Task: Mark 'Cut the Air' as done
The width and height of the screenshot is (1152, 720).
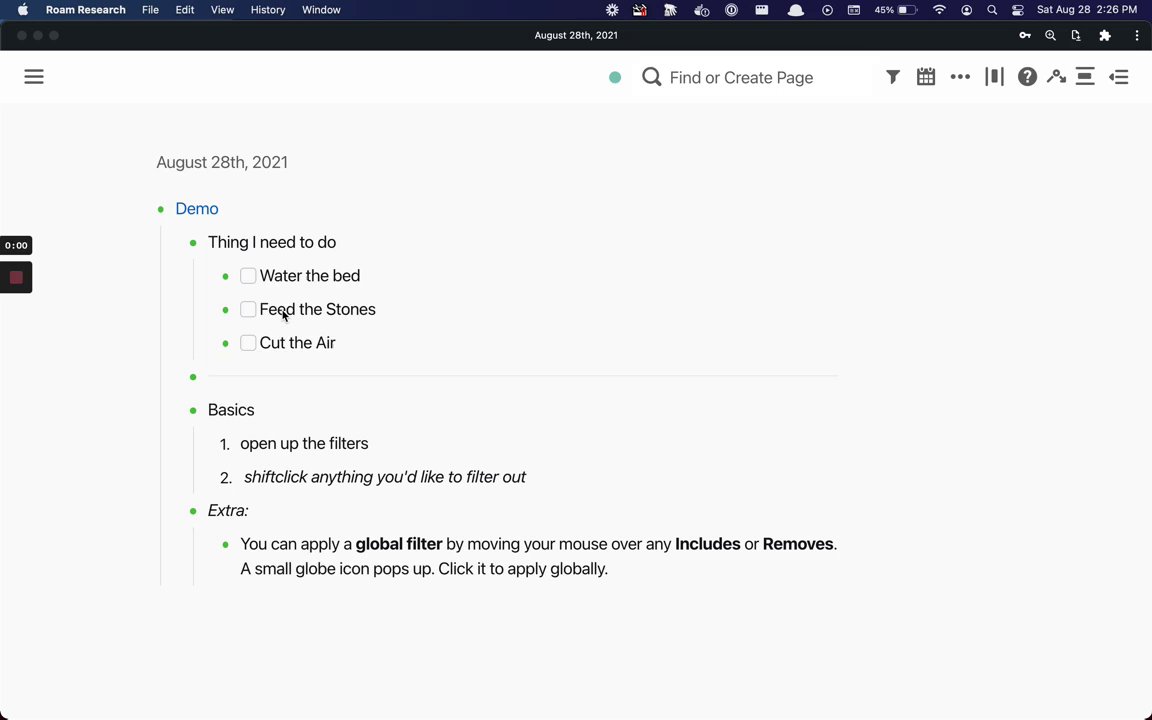Action: point(248,343)
